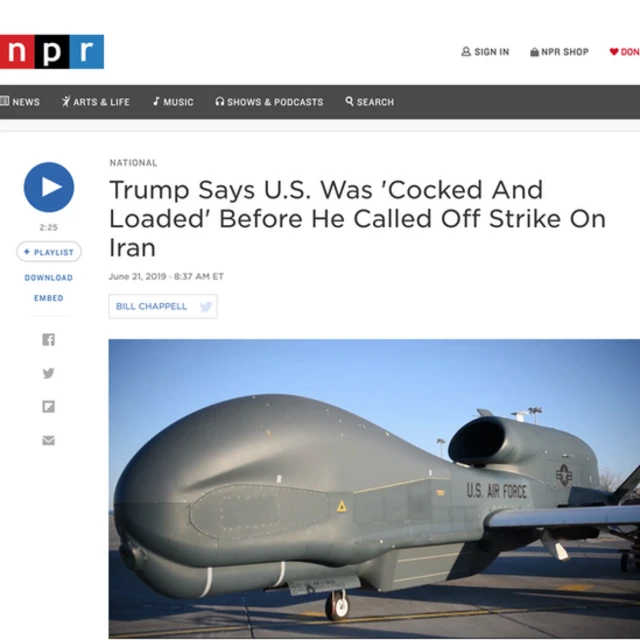Expand Shows & Podcasts menu

click(x=269, y=102)
